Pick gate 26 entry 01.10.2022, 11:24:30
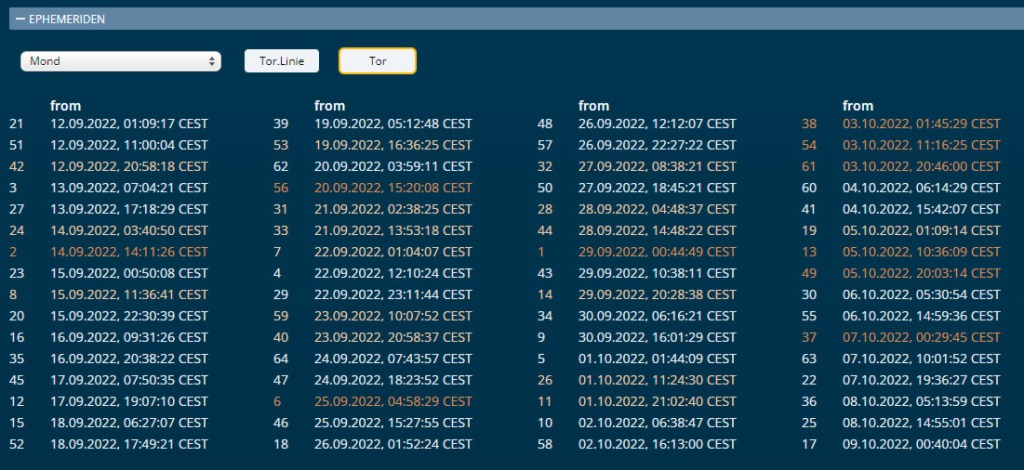The height and width of the screenshot is (470, 1024). pyautogui.click(x=657, y=379)
